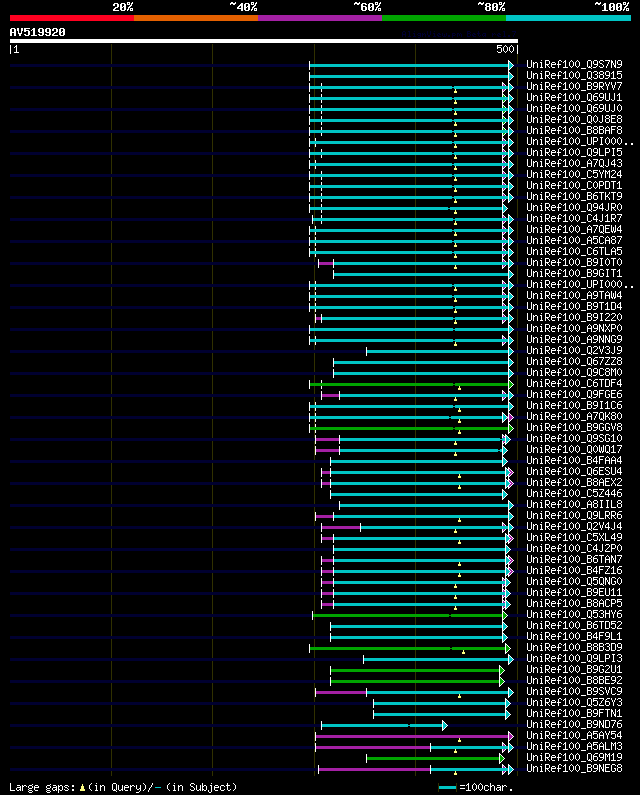Open the UniRef100_C6TLA5 hit
Screen dimensions: 640x795
(x=574, y=251)
